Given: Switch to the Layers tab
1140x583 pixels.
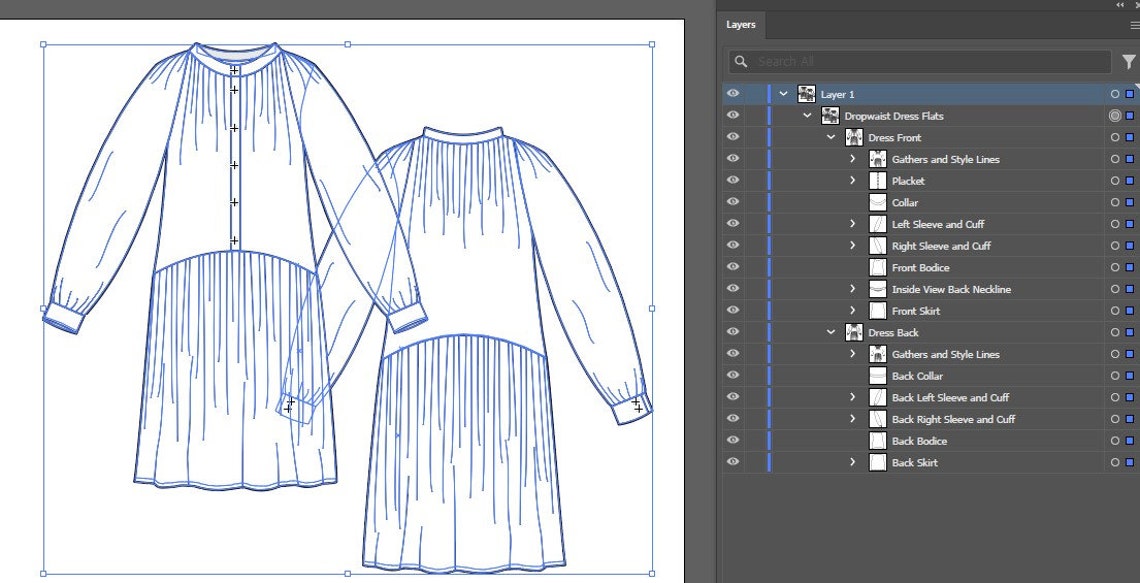Looking at the screenshot, I should click(740, 25).
